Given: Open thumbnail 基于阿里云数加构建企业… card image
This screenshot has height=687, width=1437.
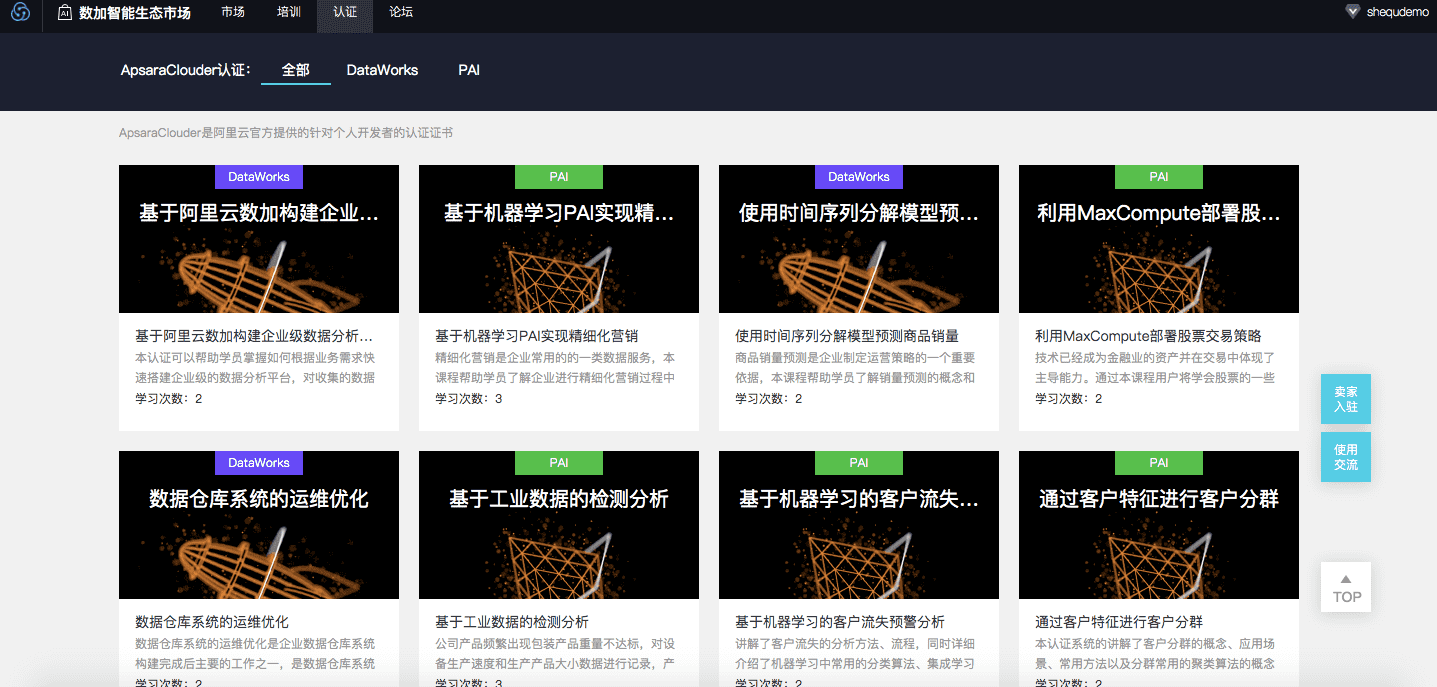Looking at the screenshot, I should pyautogui.click(x=259, y=239).
